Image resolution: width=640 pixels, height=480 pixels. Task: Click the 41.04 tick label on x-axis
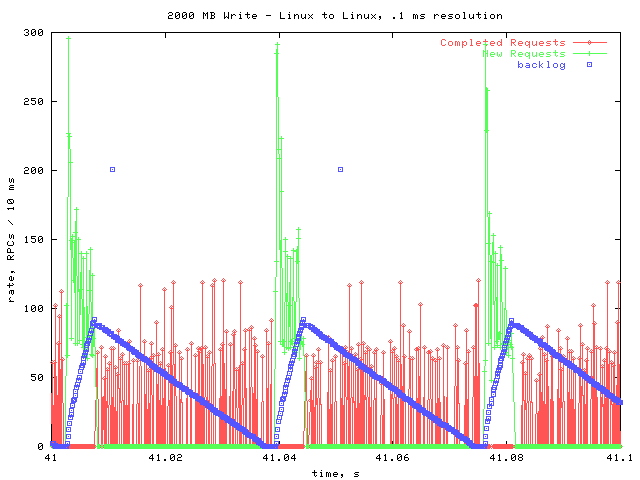[x=279, y=458]
